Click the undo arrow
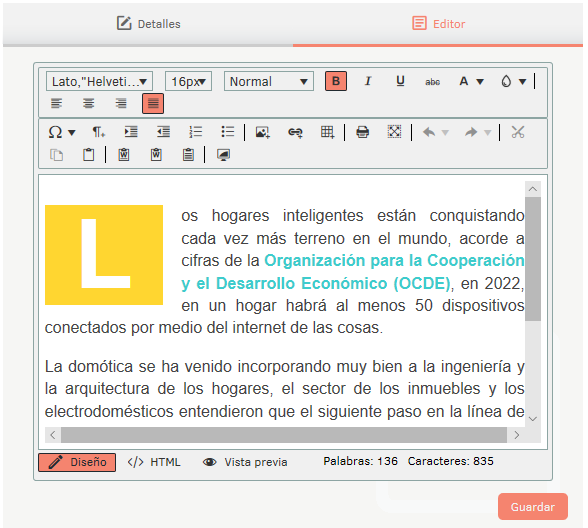Screen dimensions: 588x528 429,132
